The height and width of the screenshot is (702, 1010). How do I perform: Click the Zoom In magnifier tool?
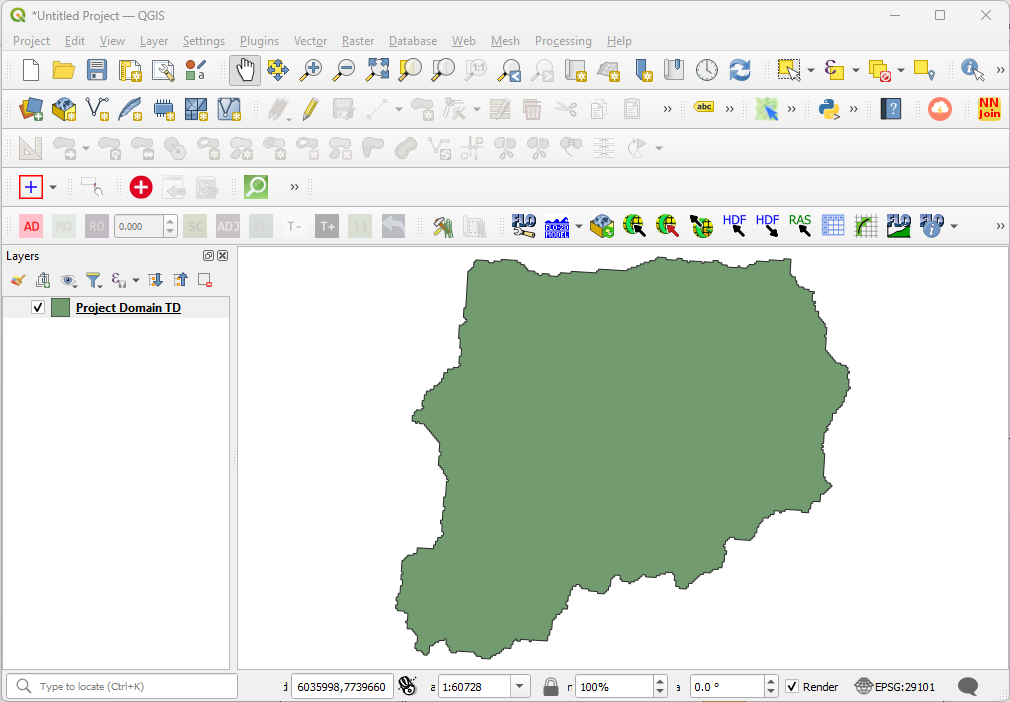pyautogui.click(x=312, y=70)
